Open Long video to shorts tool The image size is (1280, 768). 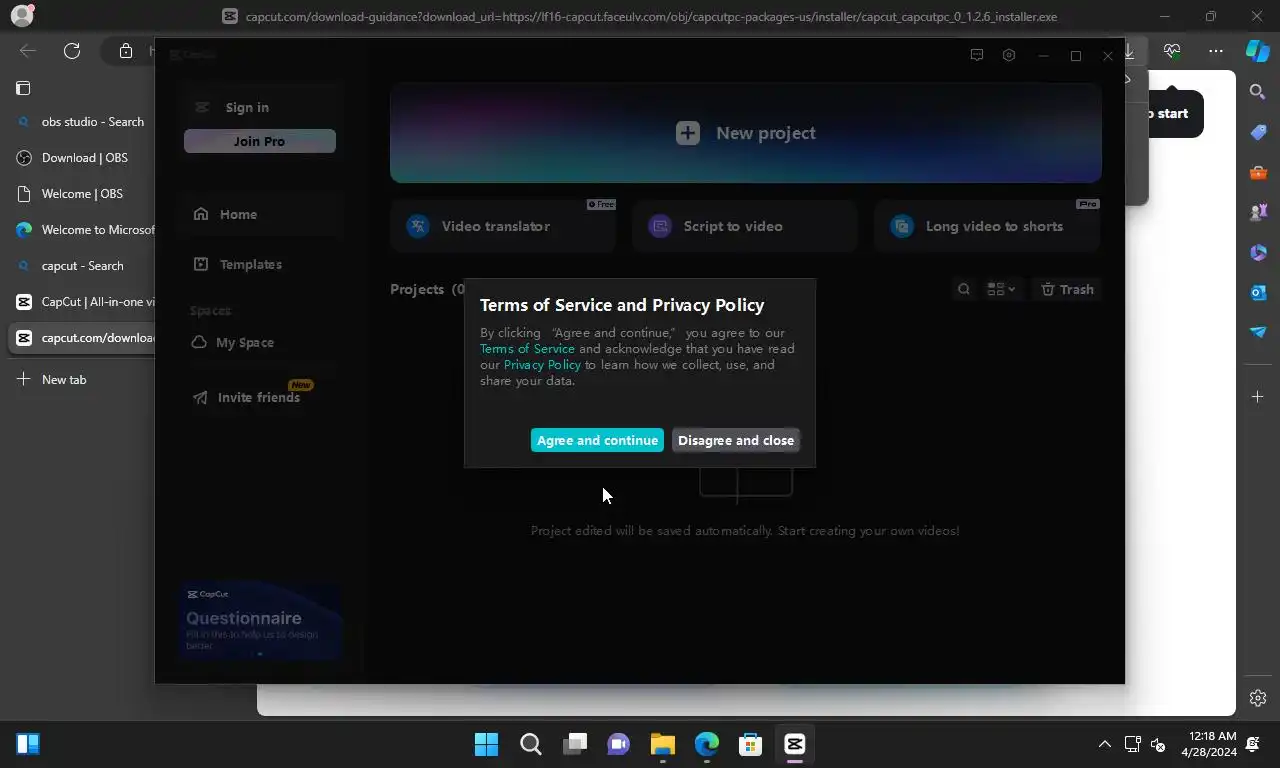[x=987, y=226]
